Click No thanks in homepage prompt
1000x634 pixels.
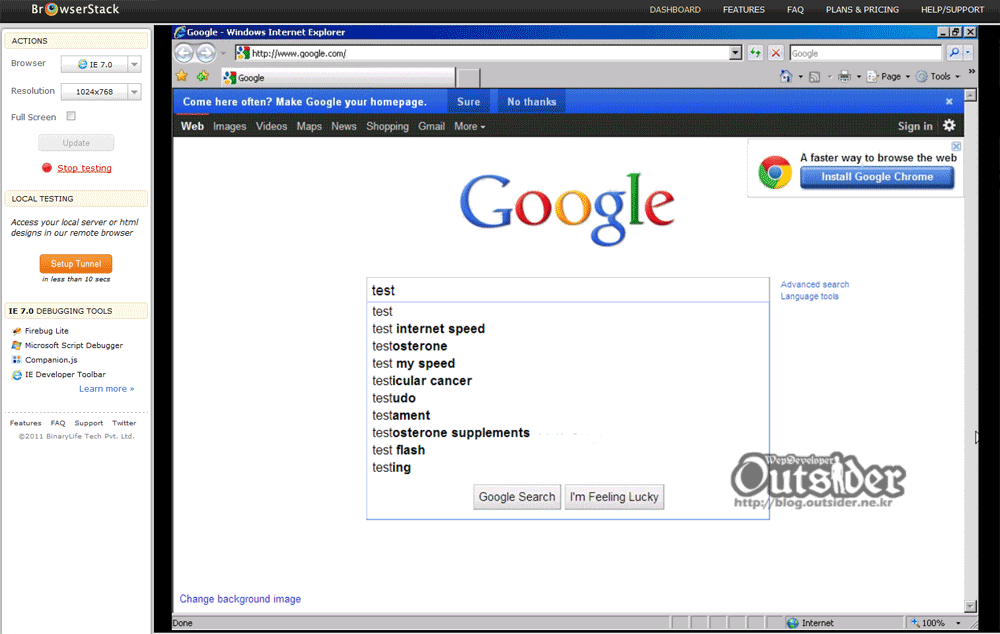(x=531, y=101)
